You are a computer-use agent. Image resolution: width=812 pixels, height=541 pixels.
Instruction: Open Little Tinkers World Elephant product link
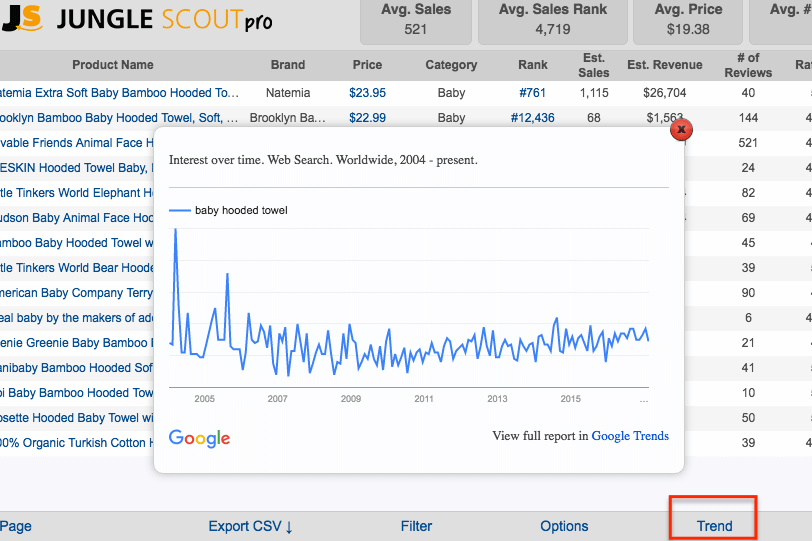[x=77, y=193]
